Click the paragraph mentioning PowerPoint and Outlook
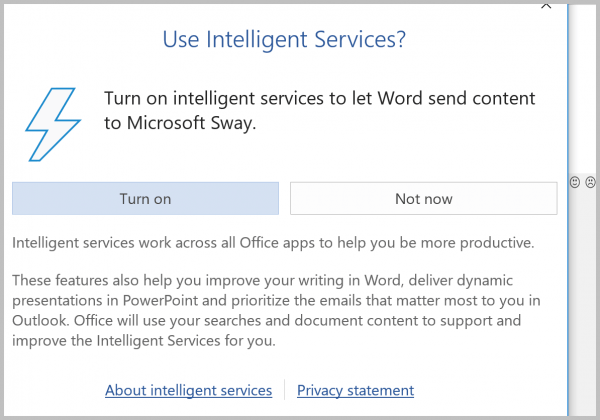 point(276,310)
